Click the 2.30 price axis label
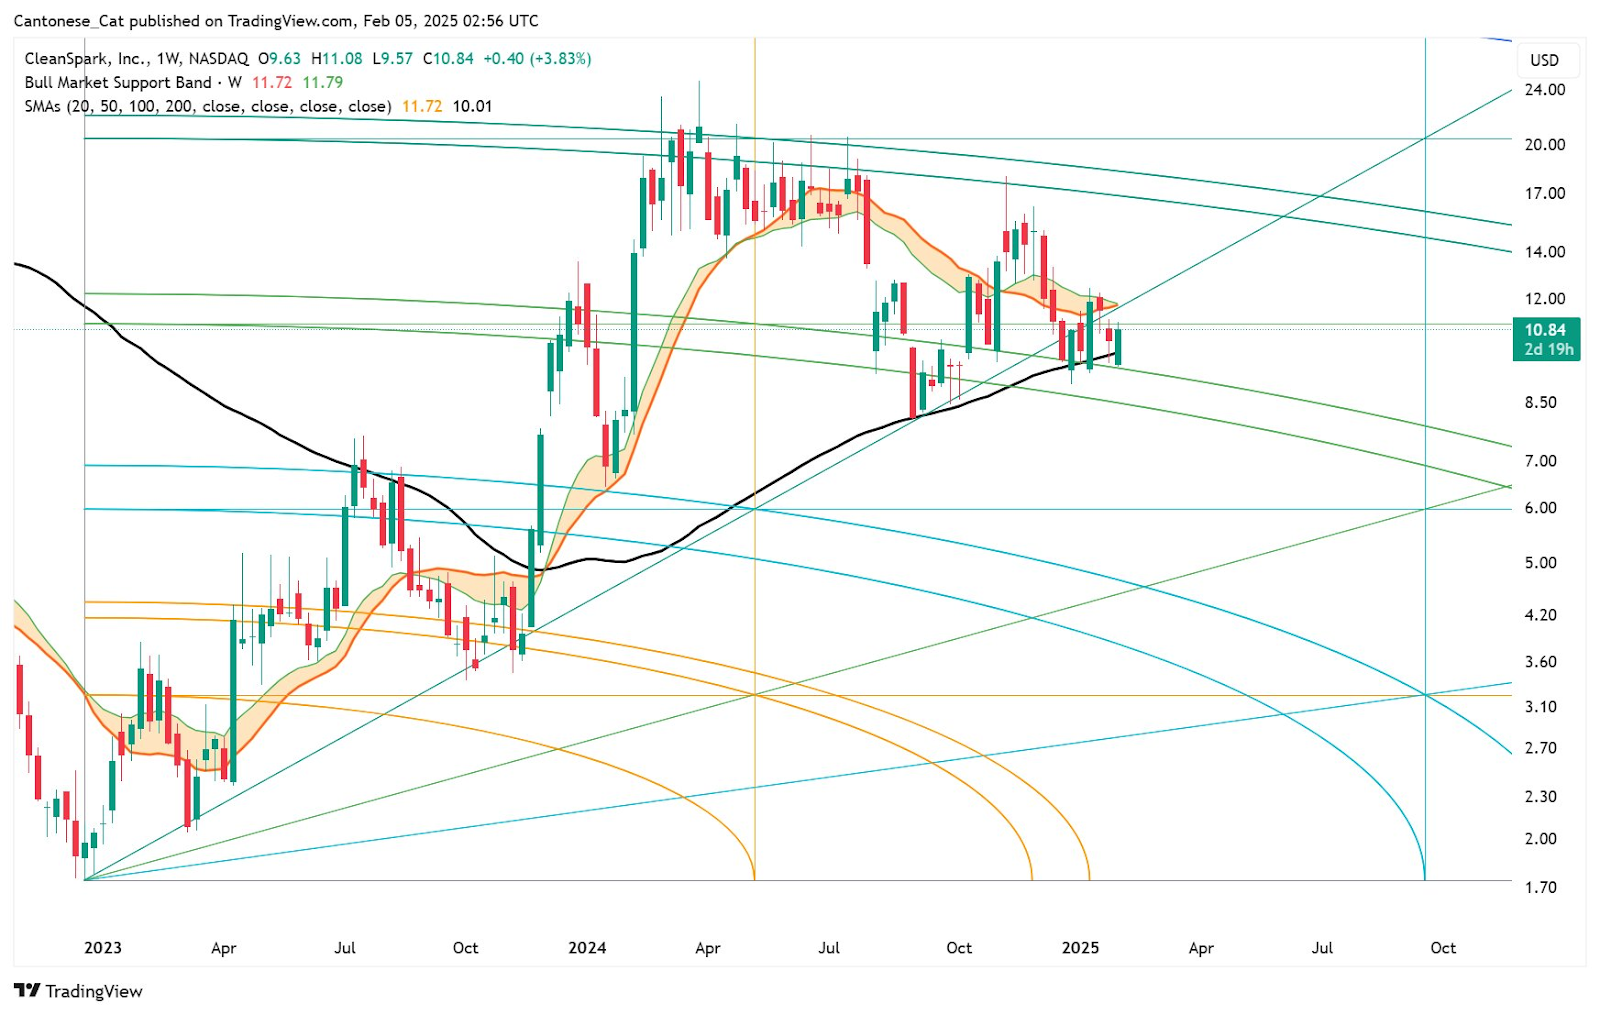Viewport: 1600px width, 1015px height. click(x=1541, y=797)
